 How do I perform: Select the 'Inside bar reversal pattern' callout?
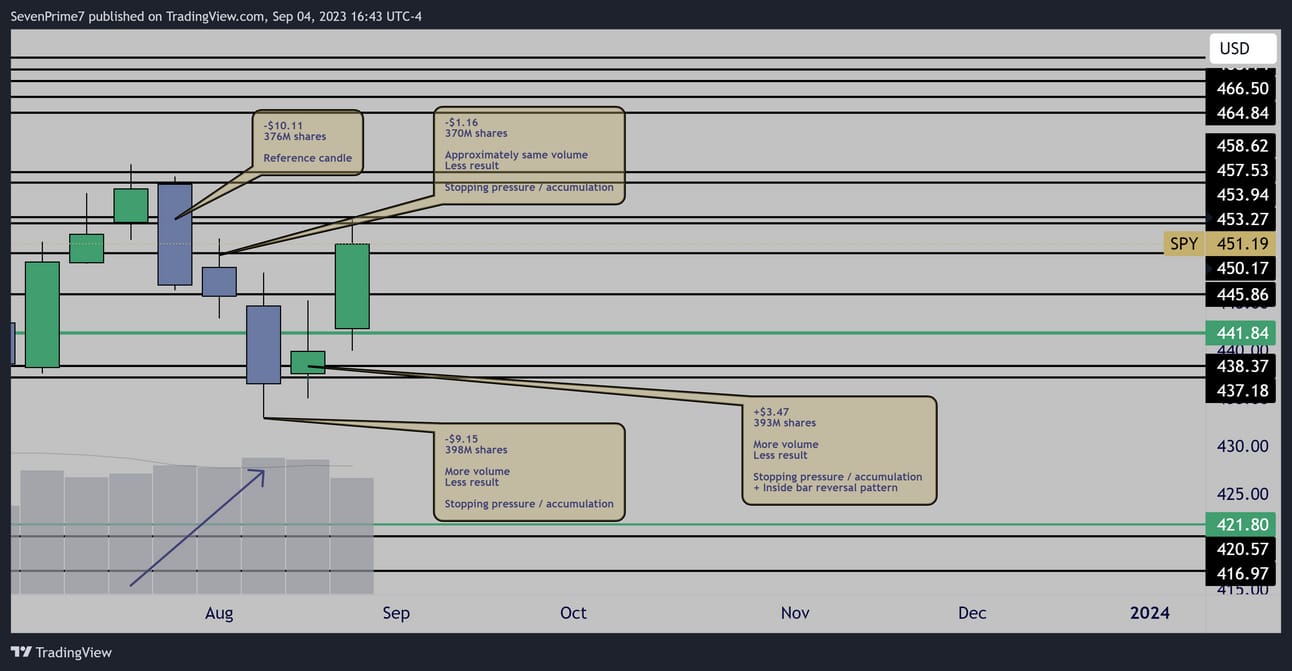(838, 450)
